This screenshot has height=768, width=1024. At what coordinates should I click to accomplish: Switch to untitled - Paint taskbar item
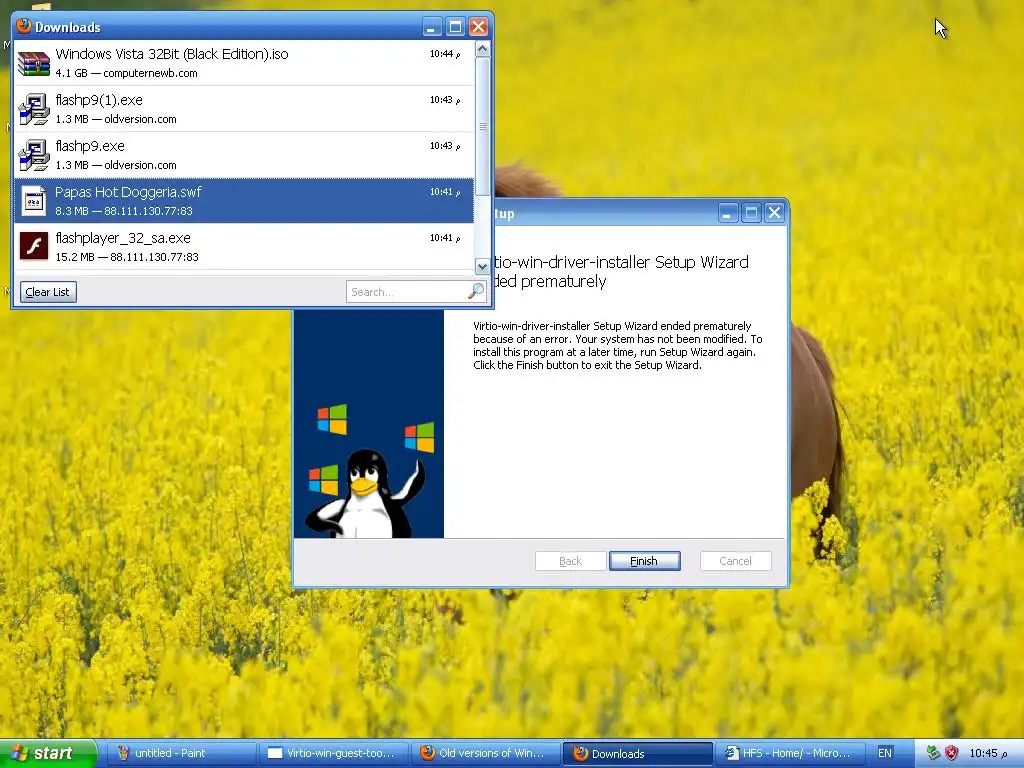point(180,753)
